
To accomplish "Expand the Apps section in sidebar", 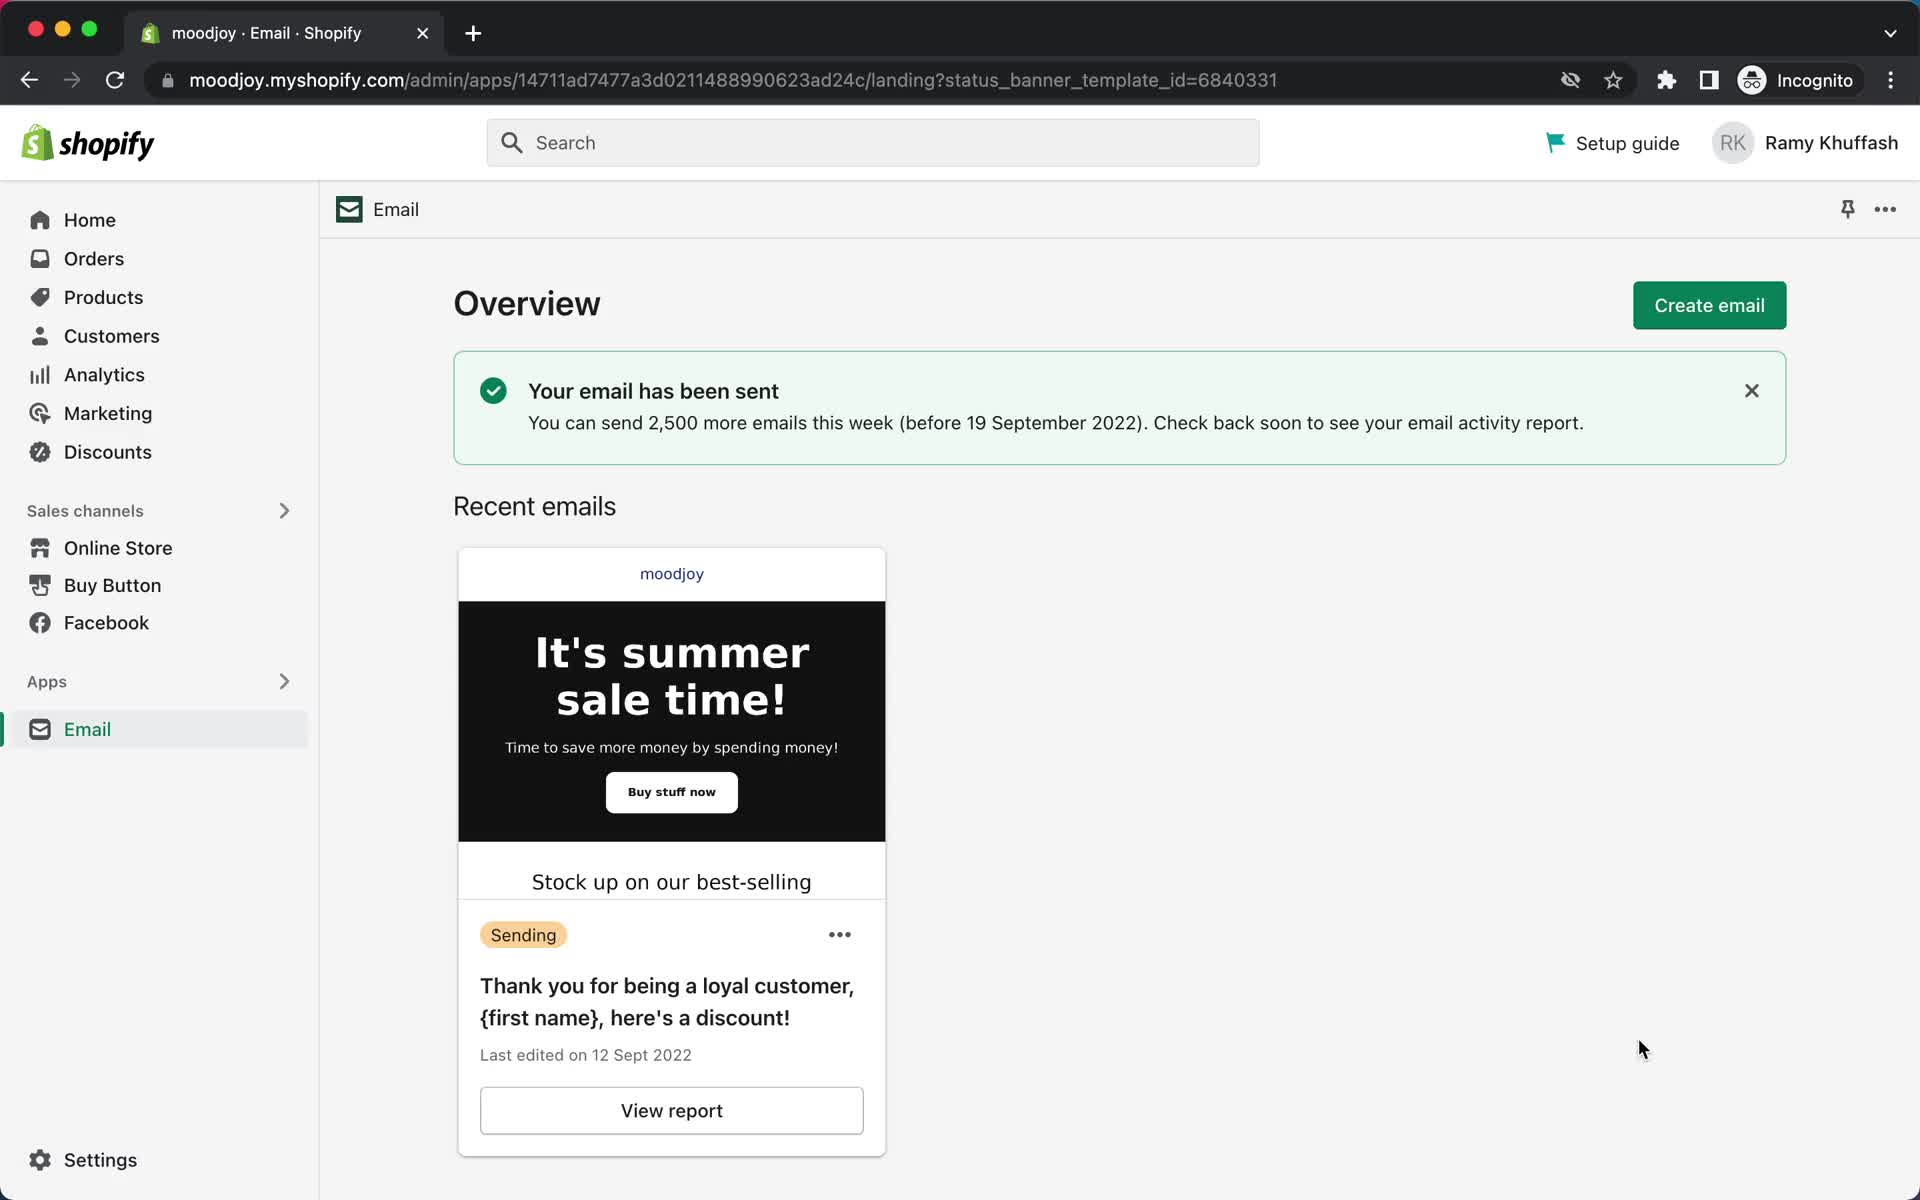I will click(x=283, y=680).
